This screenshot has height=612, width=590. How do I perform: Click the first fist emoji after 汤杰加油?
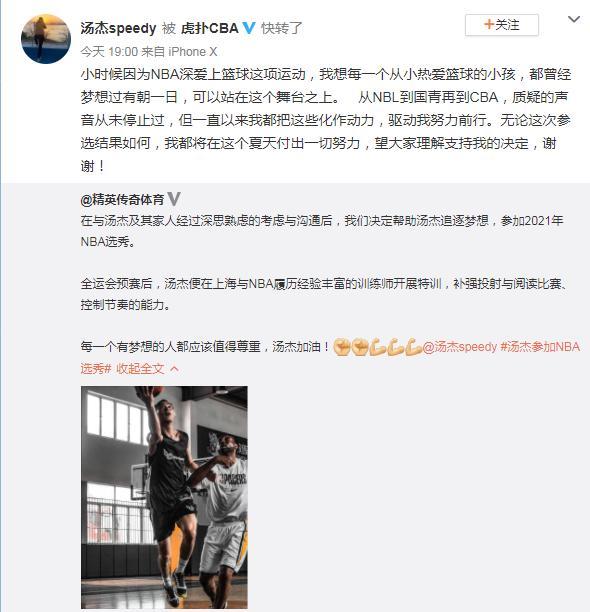[342, 347]
